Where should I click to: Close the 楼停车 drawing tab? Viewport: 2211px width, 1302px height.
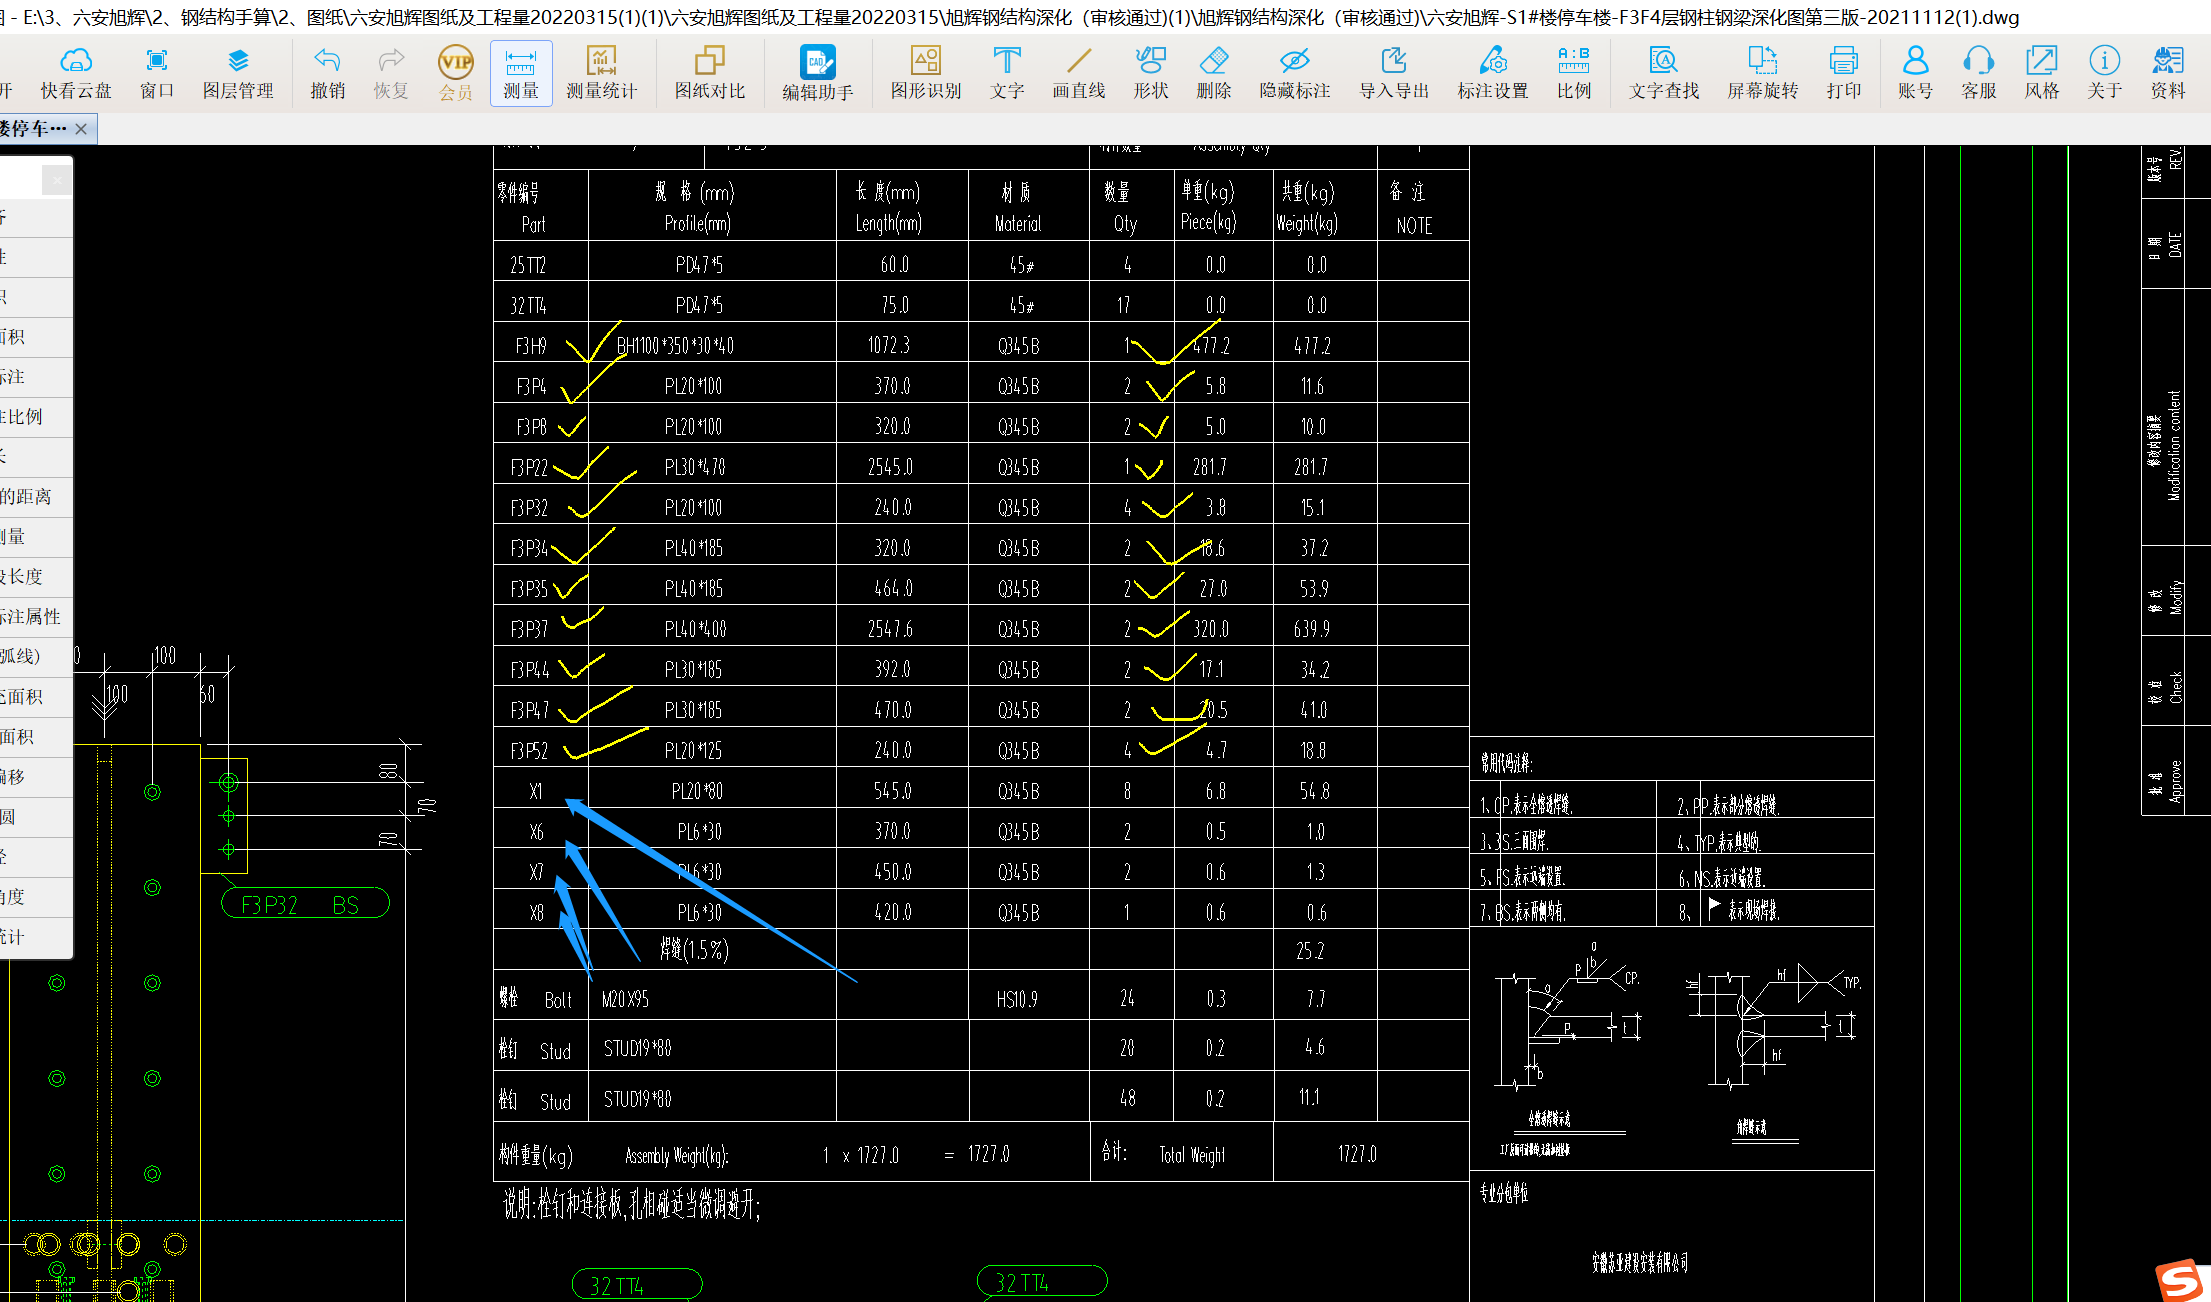(x=81, y=129)
